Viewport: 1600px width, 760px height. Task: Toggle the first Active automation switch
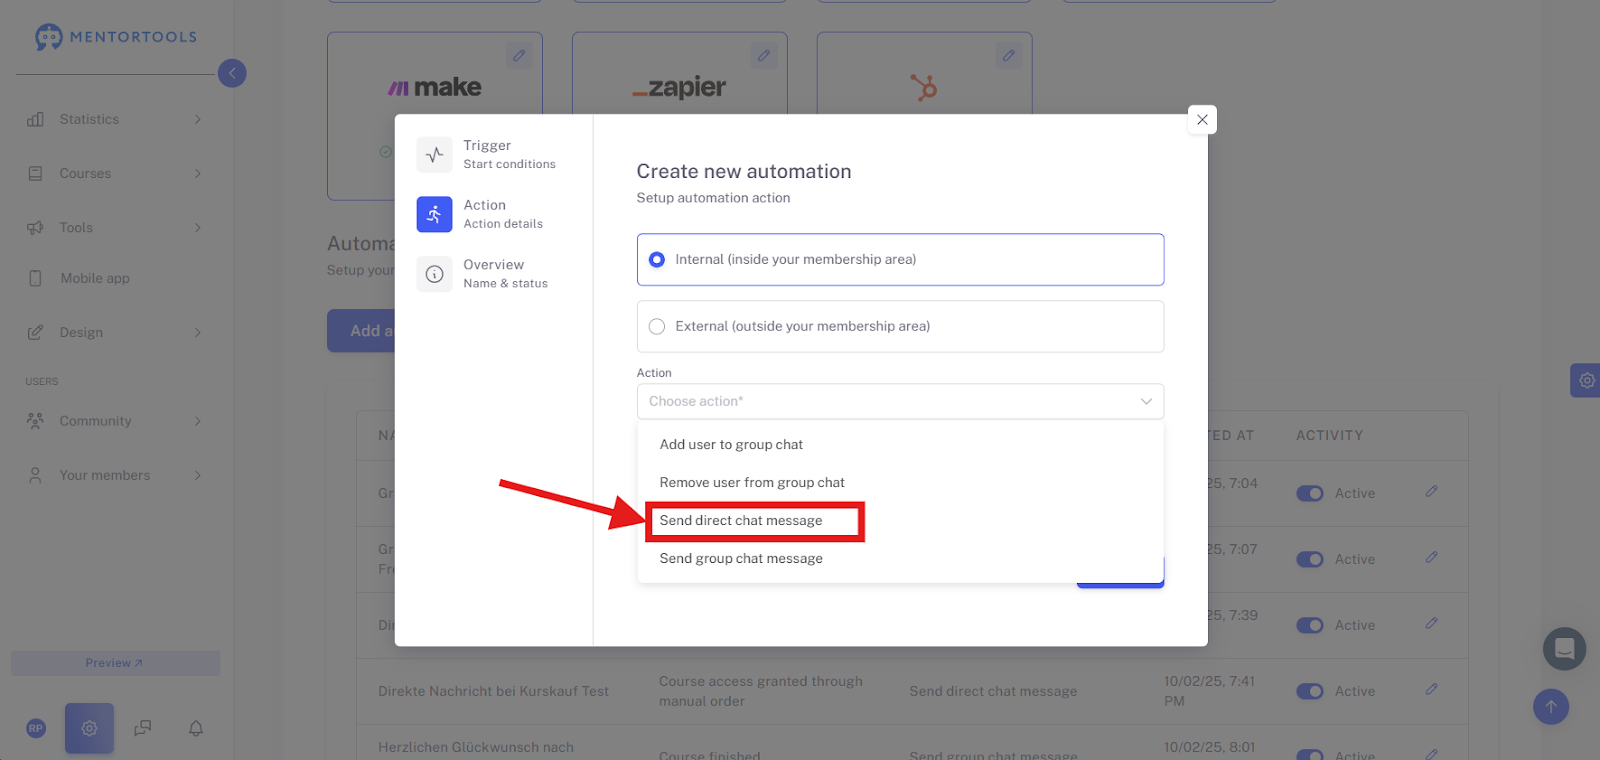tap(1310, 493)
